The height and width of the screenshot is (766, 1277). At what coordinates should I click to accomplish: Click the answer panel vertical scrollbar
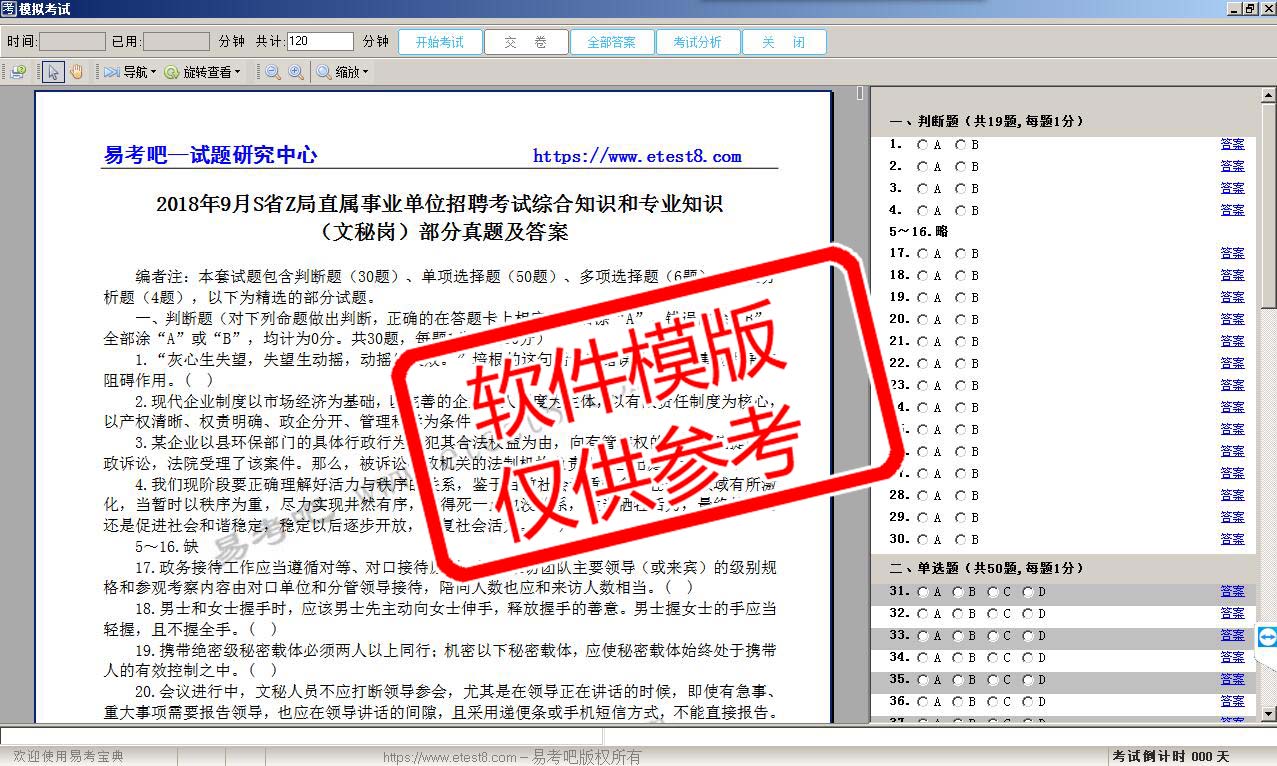coord(1267,400)
